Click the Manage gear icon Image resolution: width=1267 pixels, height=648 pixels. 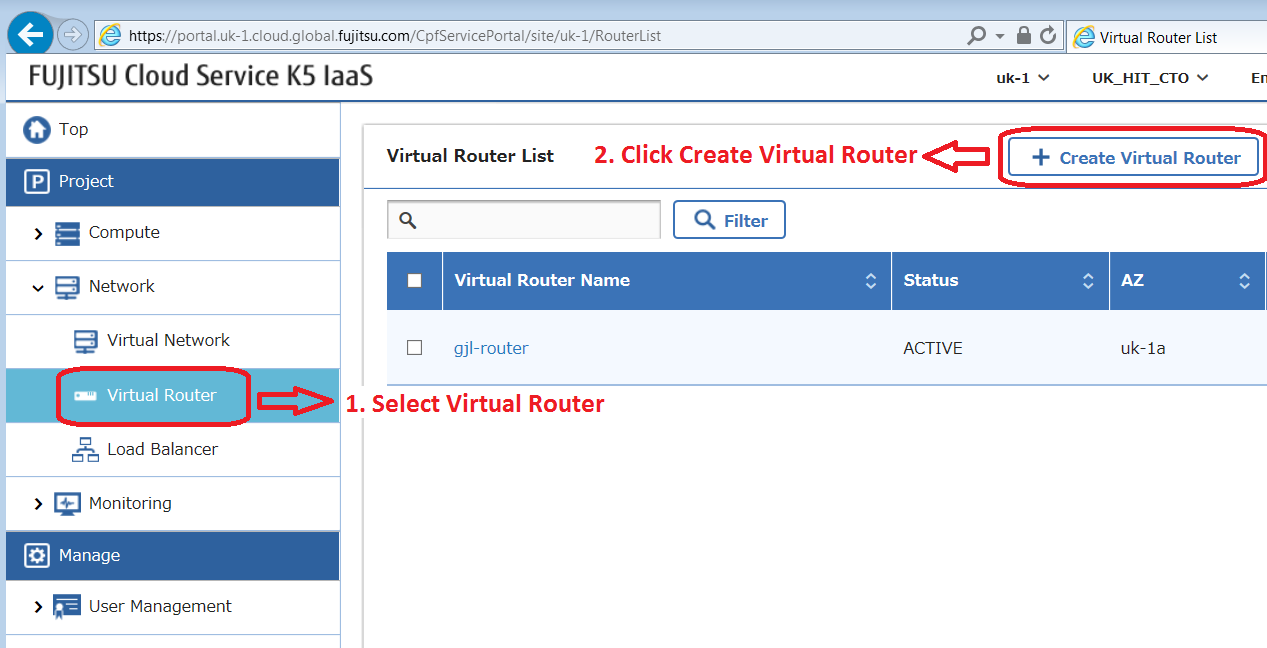pos(37,556)
